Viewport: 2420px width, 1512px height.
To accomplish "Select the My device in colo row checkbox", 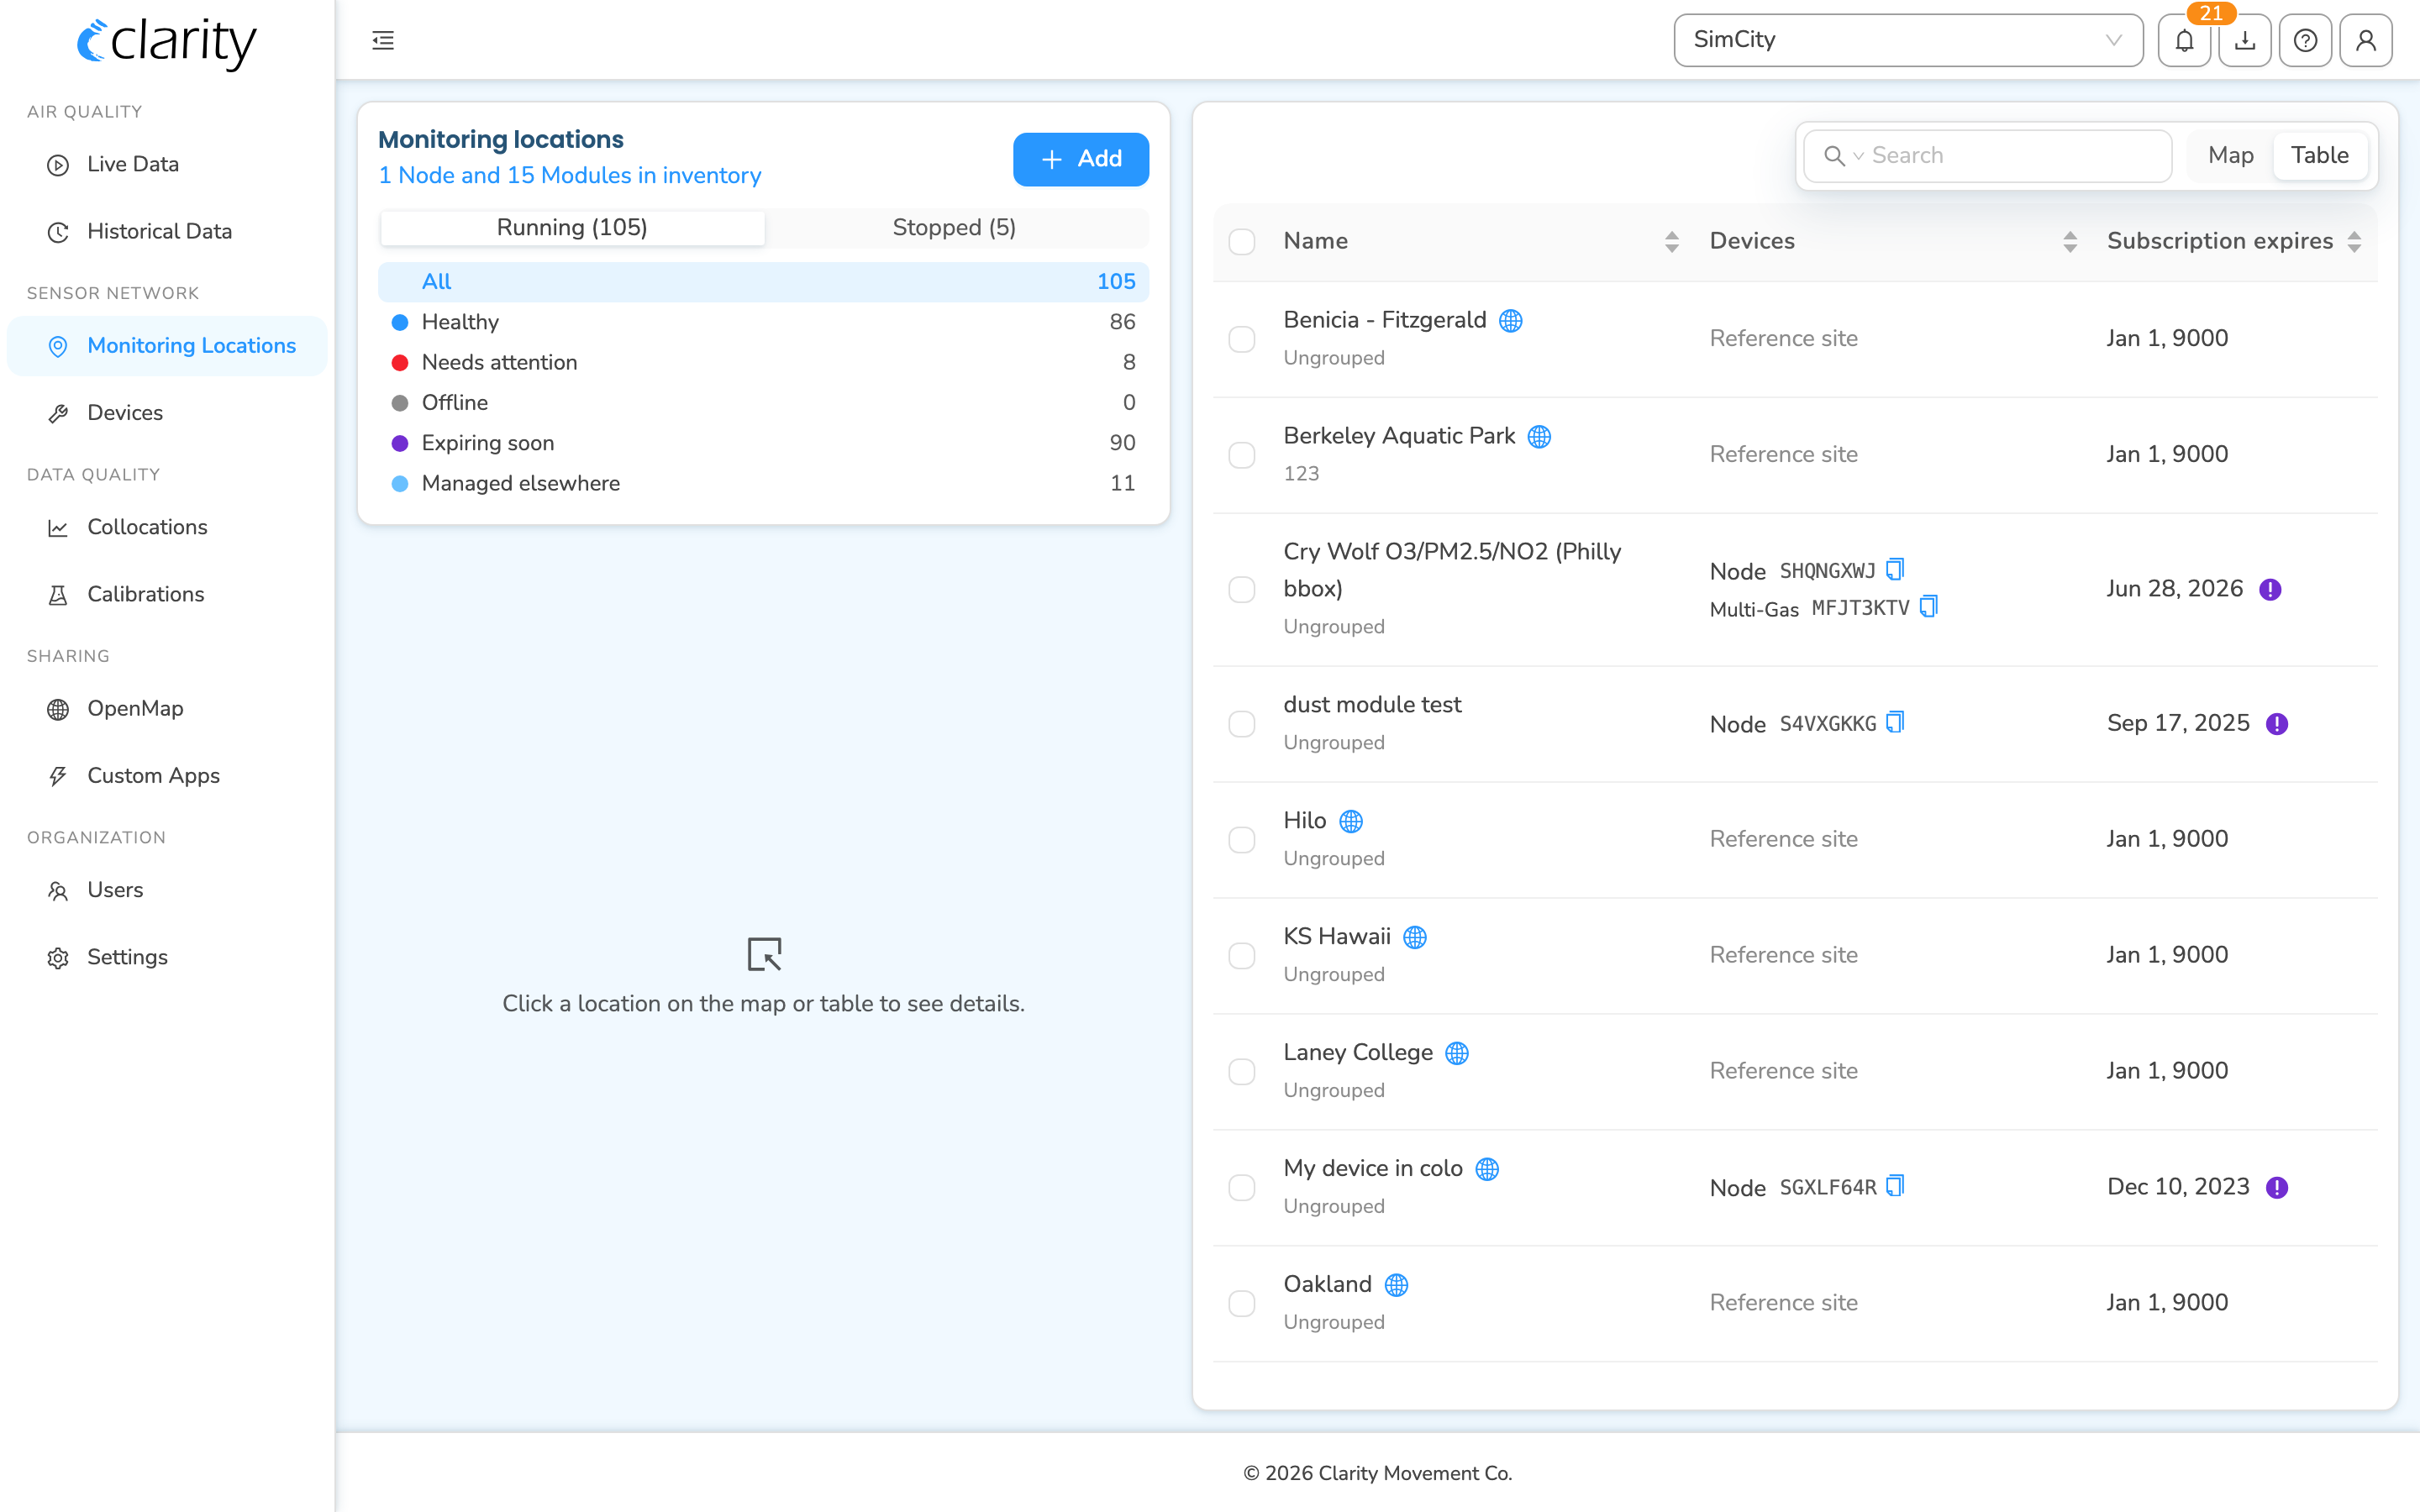I will 1242,1188.
